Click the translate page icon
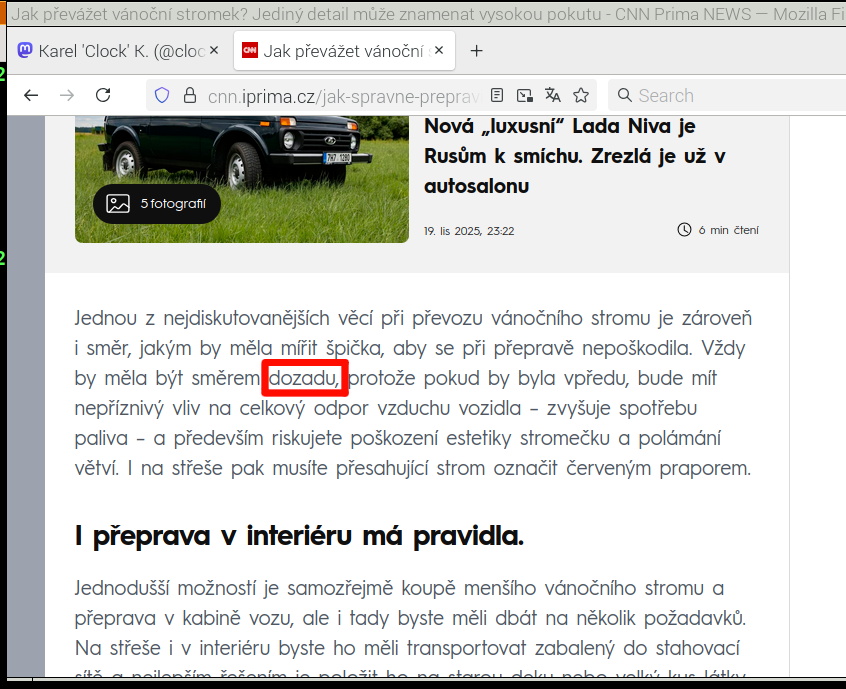The image size is (846, 689). pyautogui.click(x=553, y=95)
